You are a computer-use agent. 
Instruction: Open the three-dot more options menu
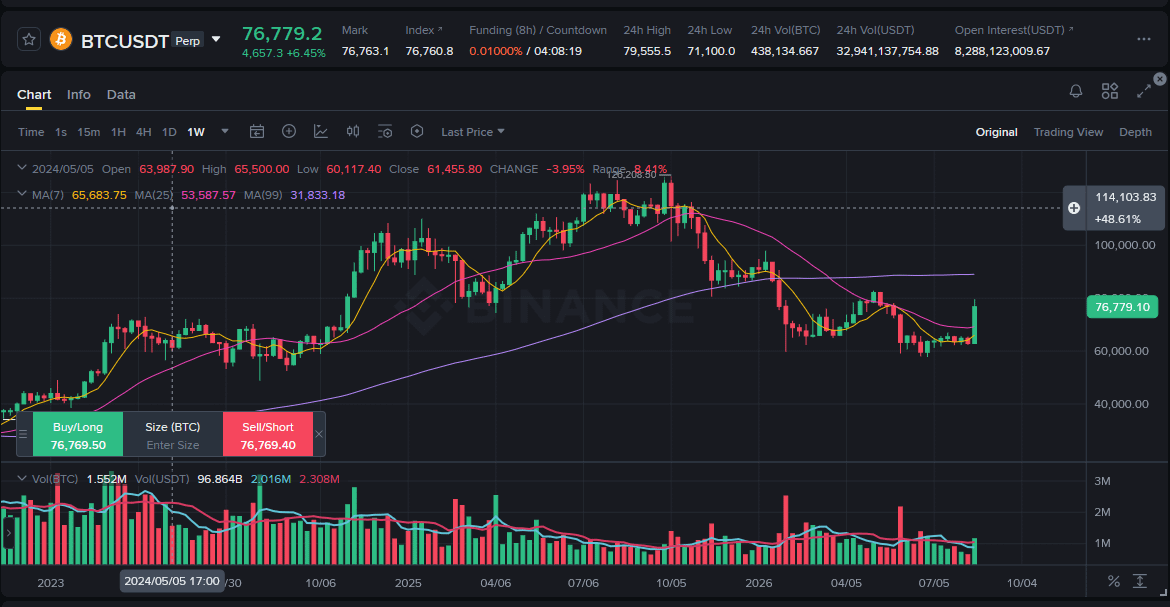click(1143, 40)
